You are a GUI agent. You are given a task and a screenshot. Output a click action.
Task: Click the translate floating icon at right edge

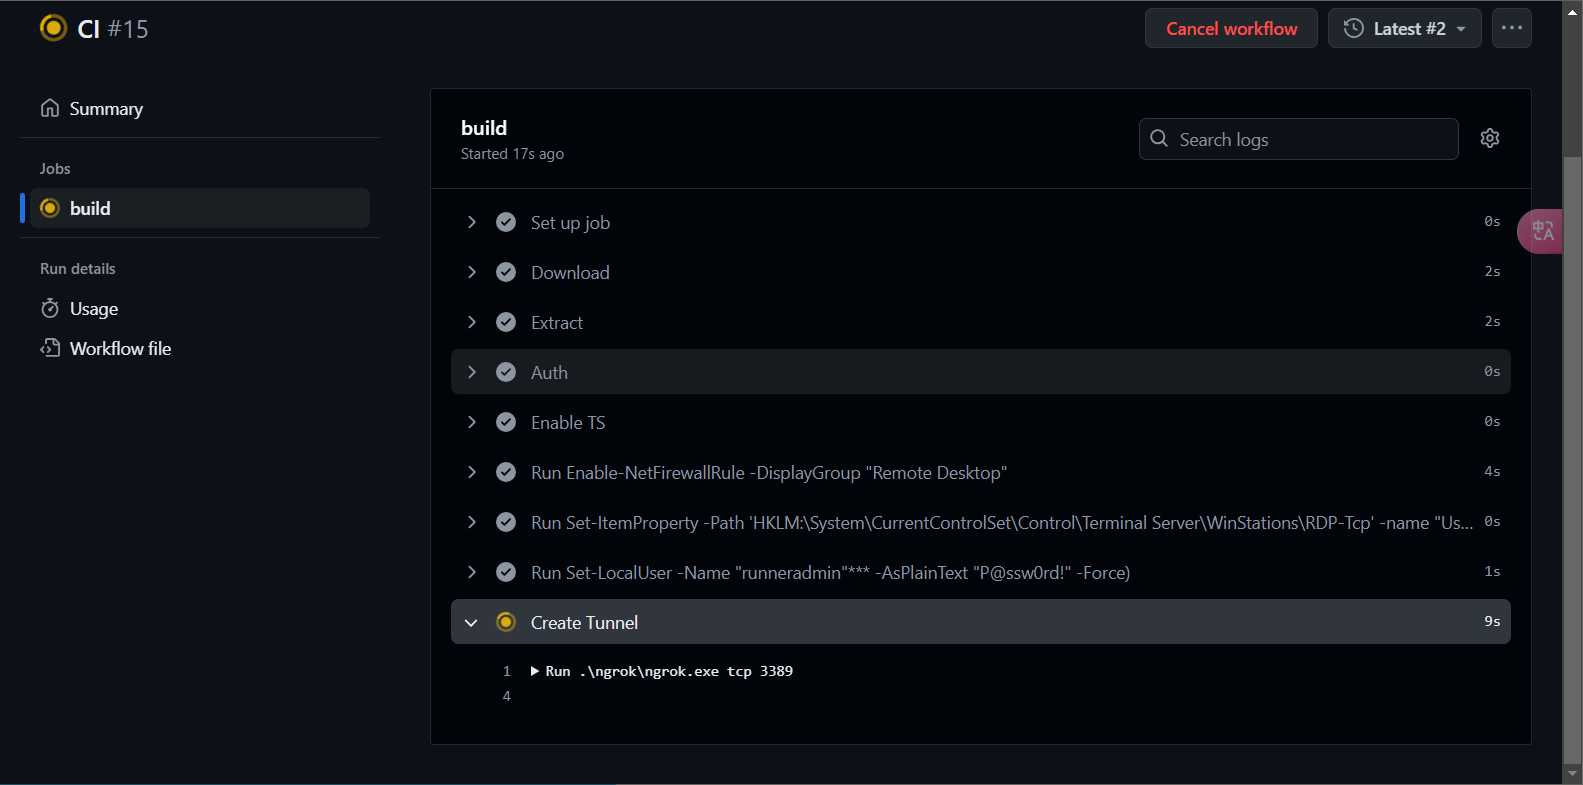[1542, 231]
